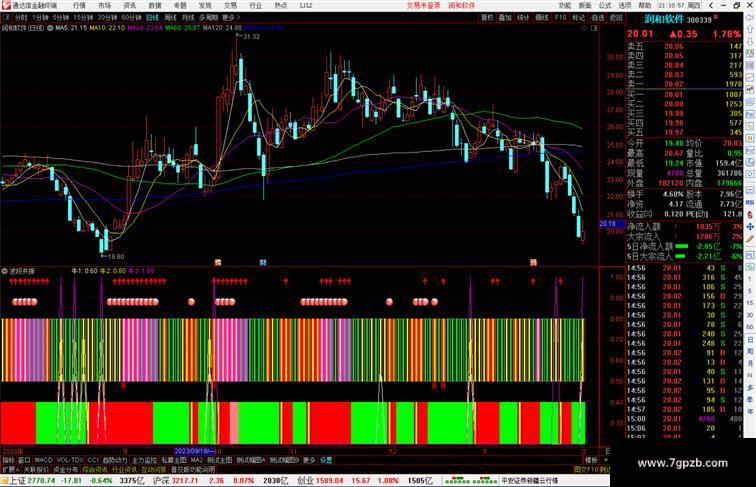Viewport: 756px width, 487px height.
Task: Open the 关联报价 tab
Action: 36,469
